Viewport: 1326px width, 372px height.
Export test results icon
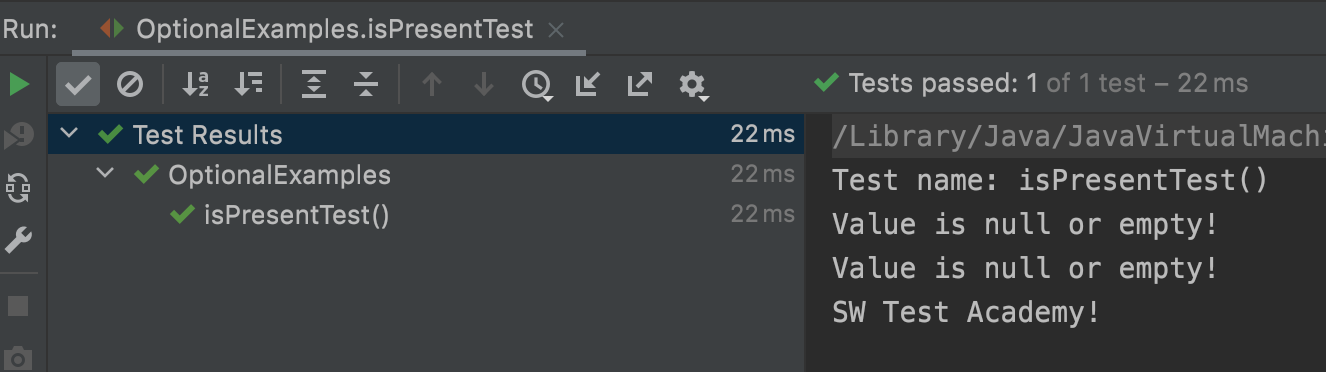pyautogui.click(x=640, y=85)
